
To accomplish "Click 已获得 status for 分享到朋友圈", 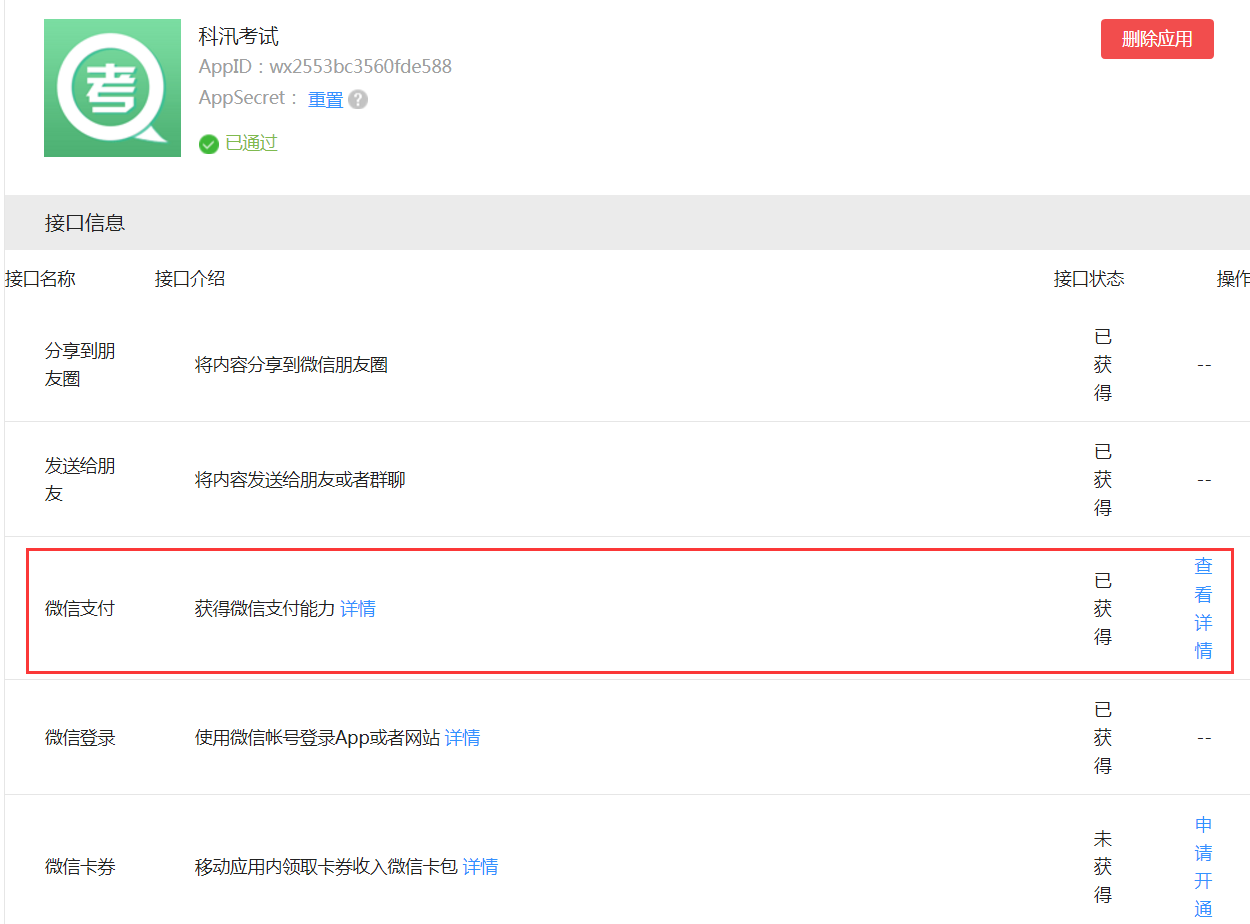I will [x=1102, y=364].
